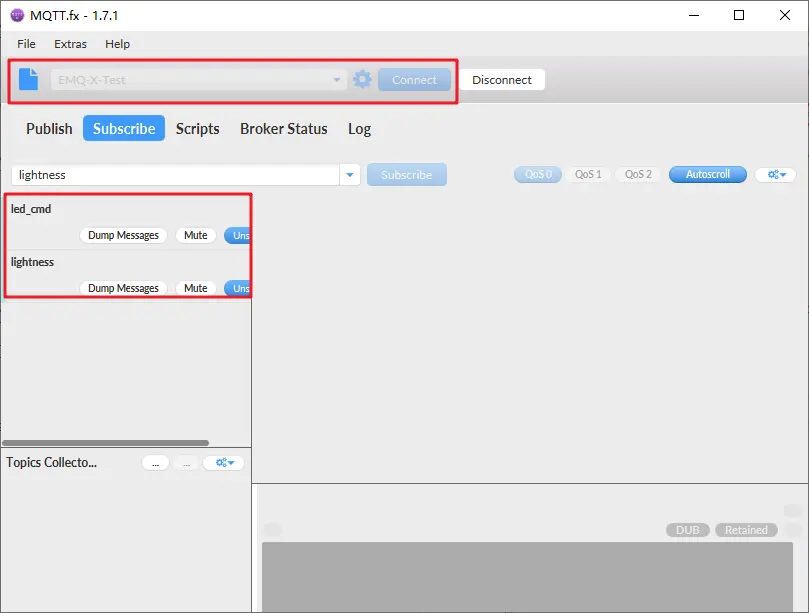This screenshot has width=809, height=613.
Task: Open subscribe options gear menu beside Autoscroll
Action: click(x=775, y=174)
